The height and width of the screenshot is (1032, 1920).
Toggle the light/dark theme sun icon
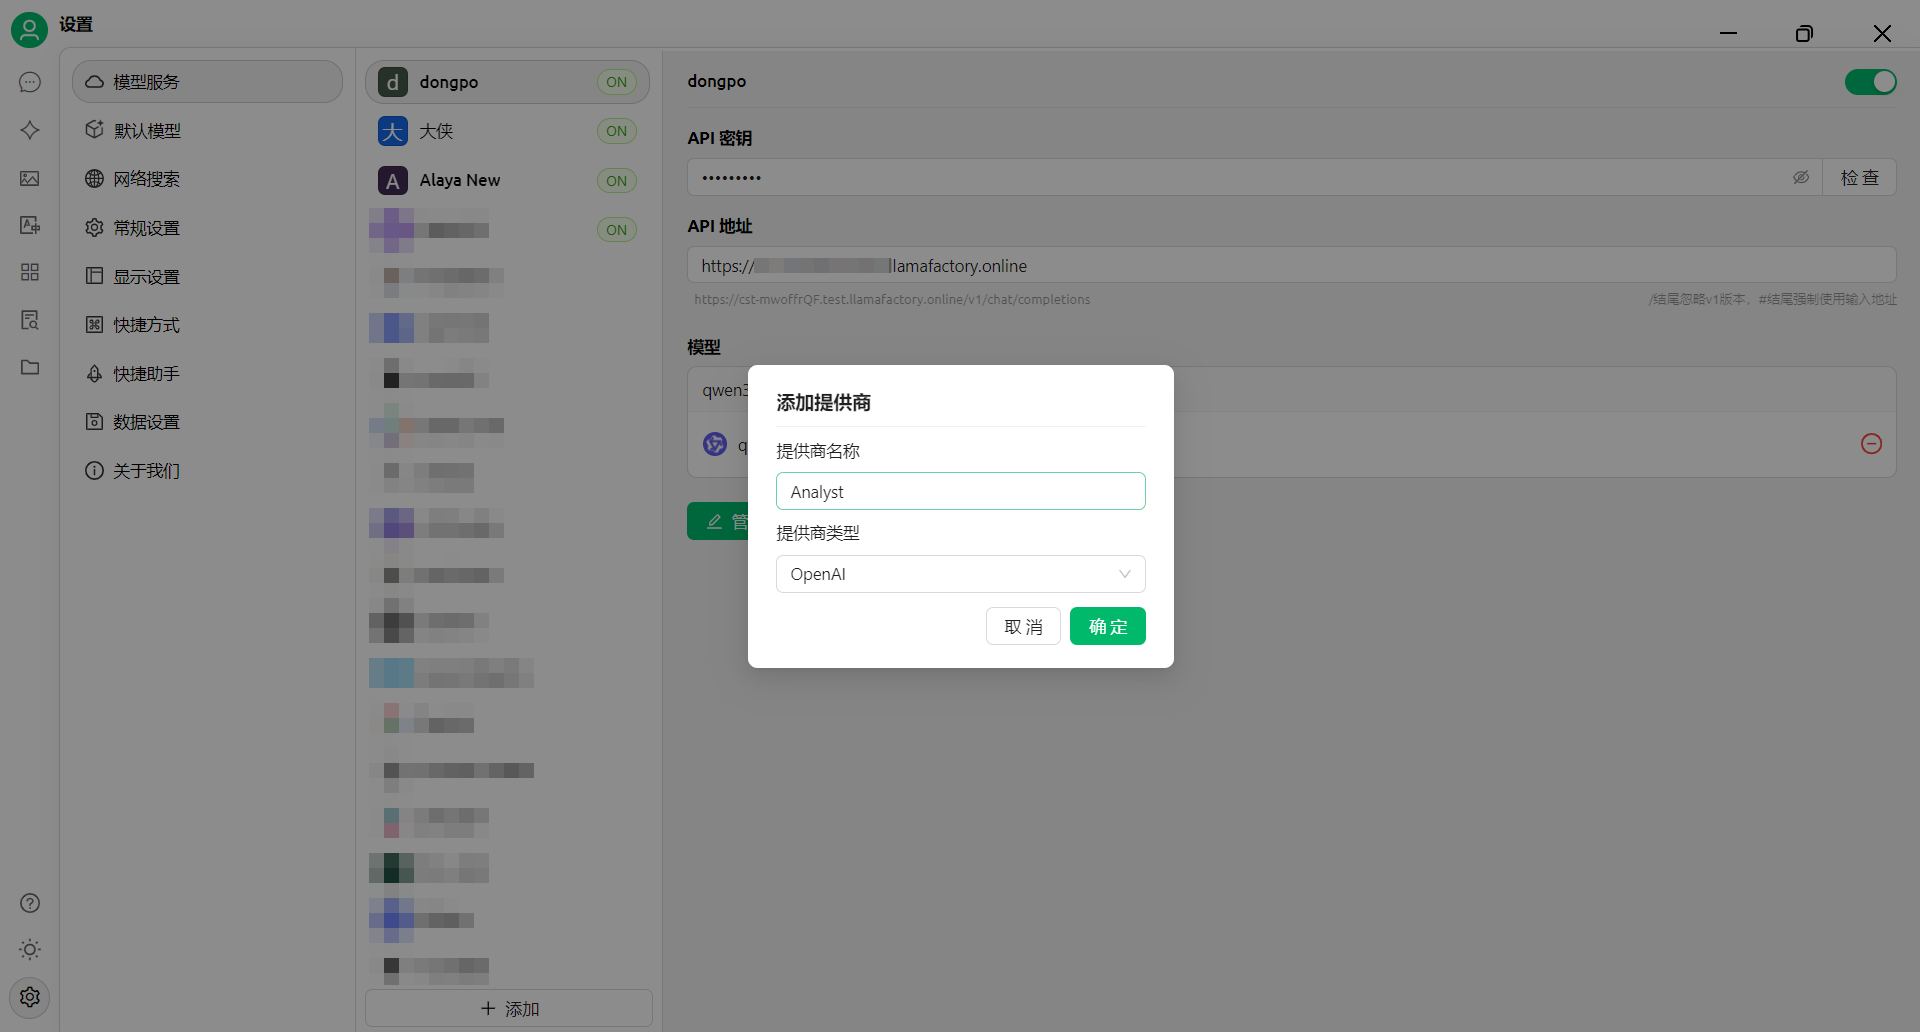29,949
